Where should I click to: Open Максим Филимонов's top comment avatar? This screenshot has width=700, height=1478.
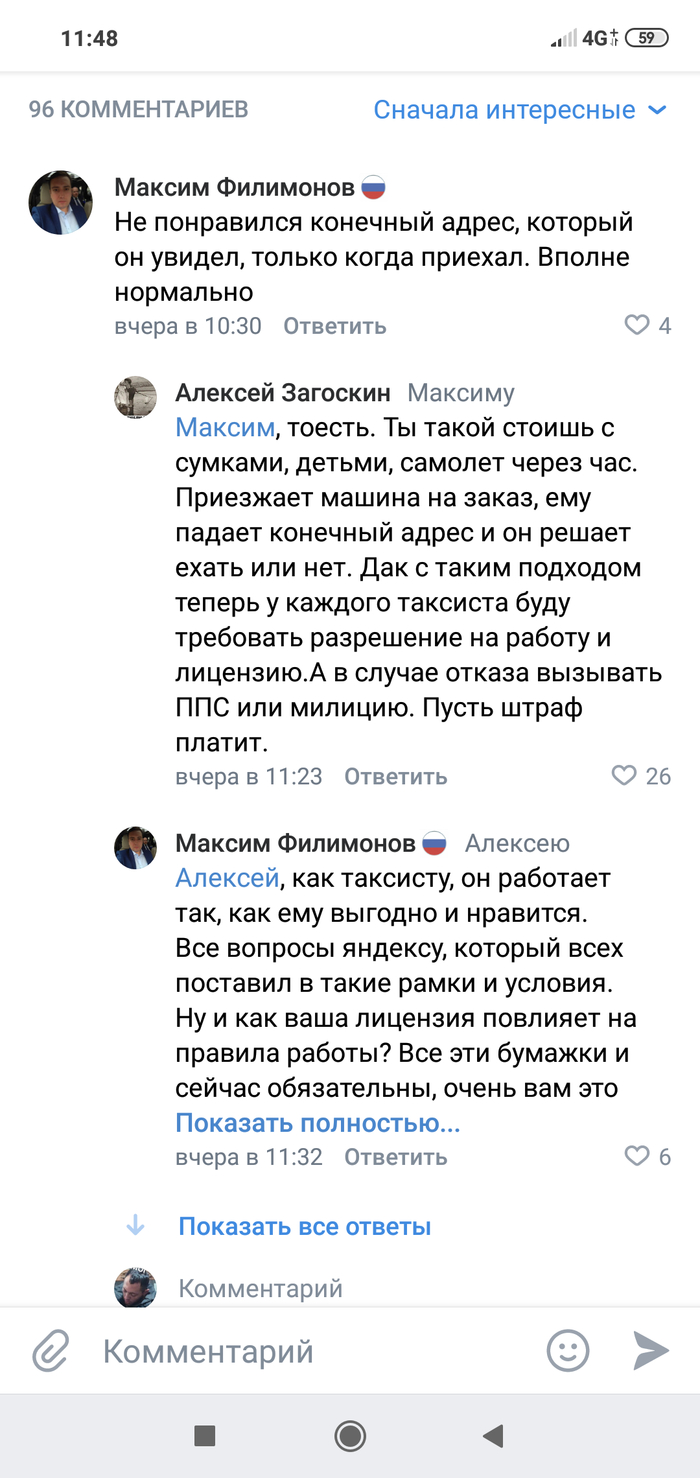point(61,202)
